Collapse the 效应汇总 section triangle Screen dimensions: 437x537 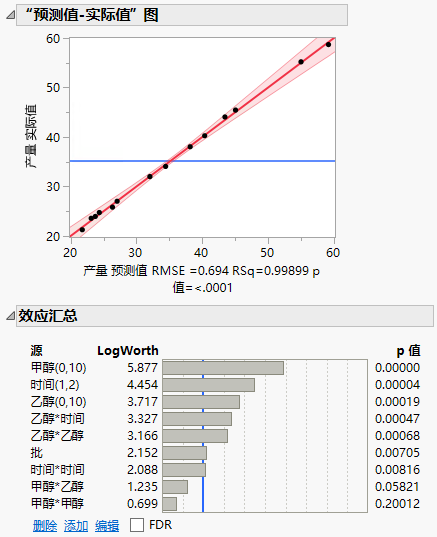11,315
